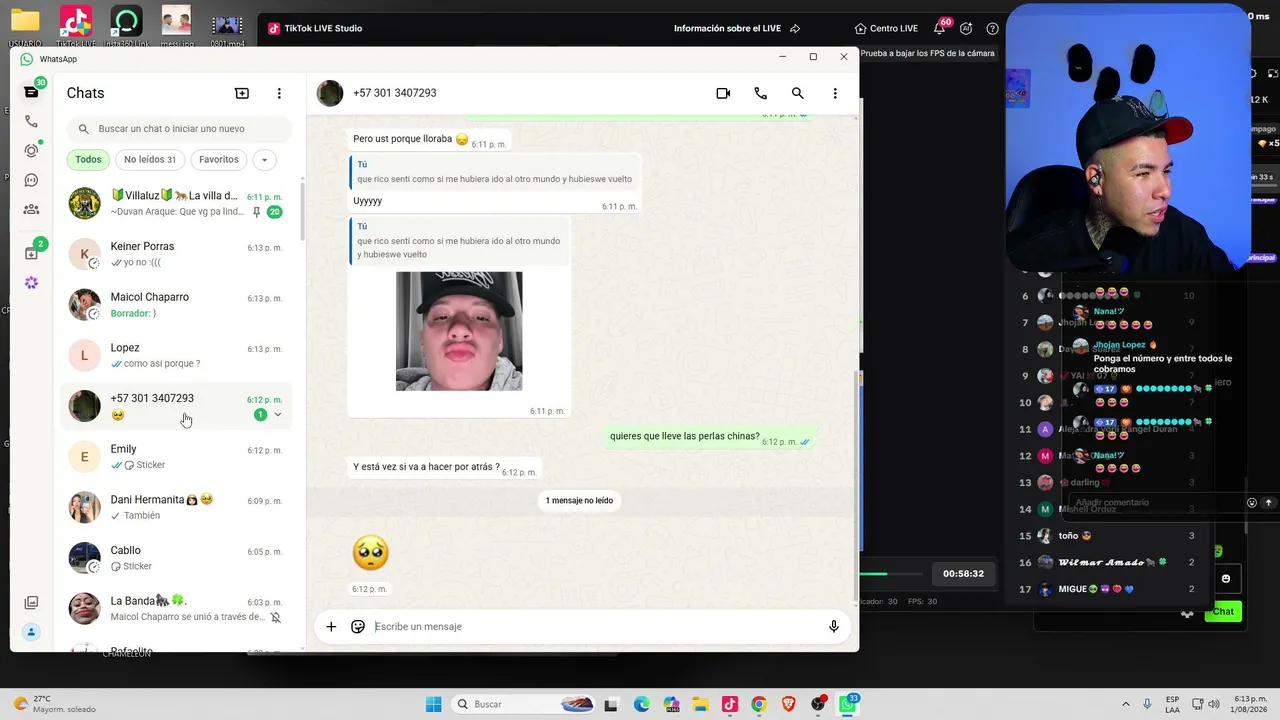Click the Escribe un mensaje input box
This screenshot has width=1280, height=720.
coord(595,627)
